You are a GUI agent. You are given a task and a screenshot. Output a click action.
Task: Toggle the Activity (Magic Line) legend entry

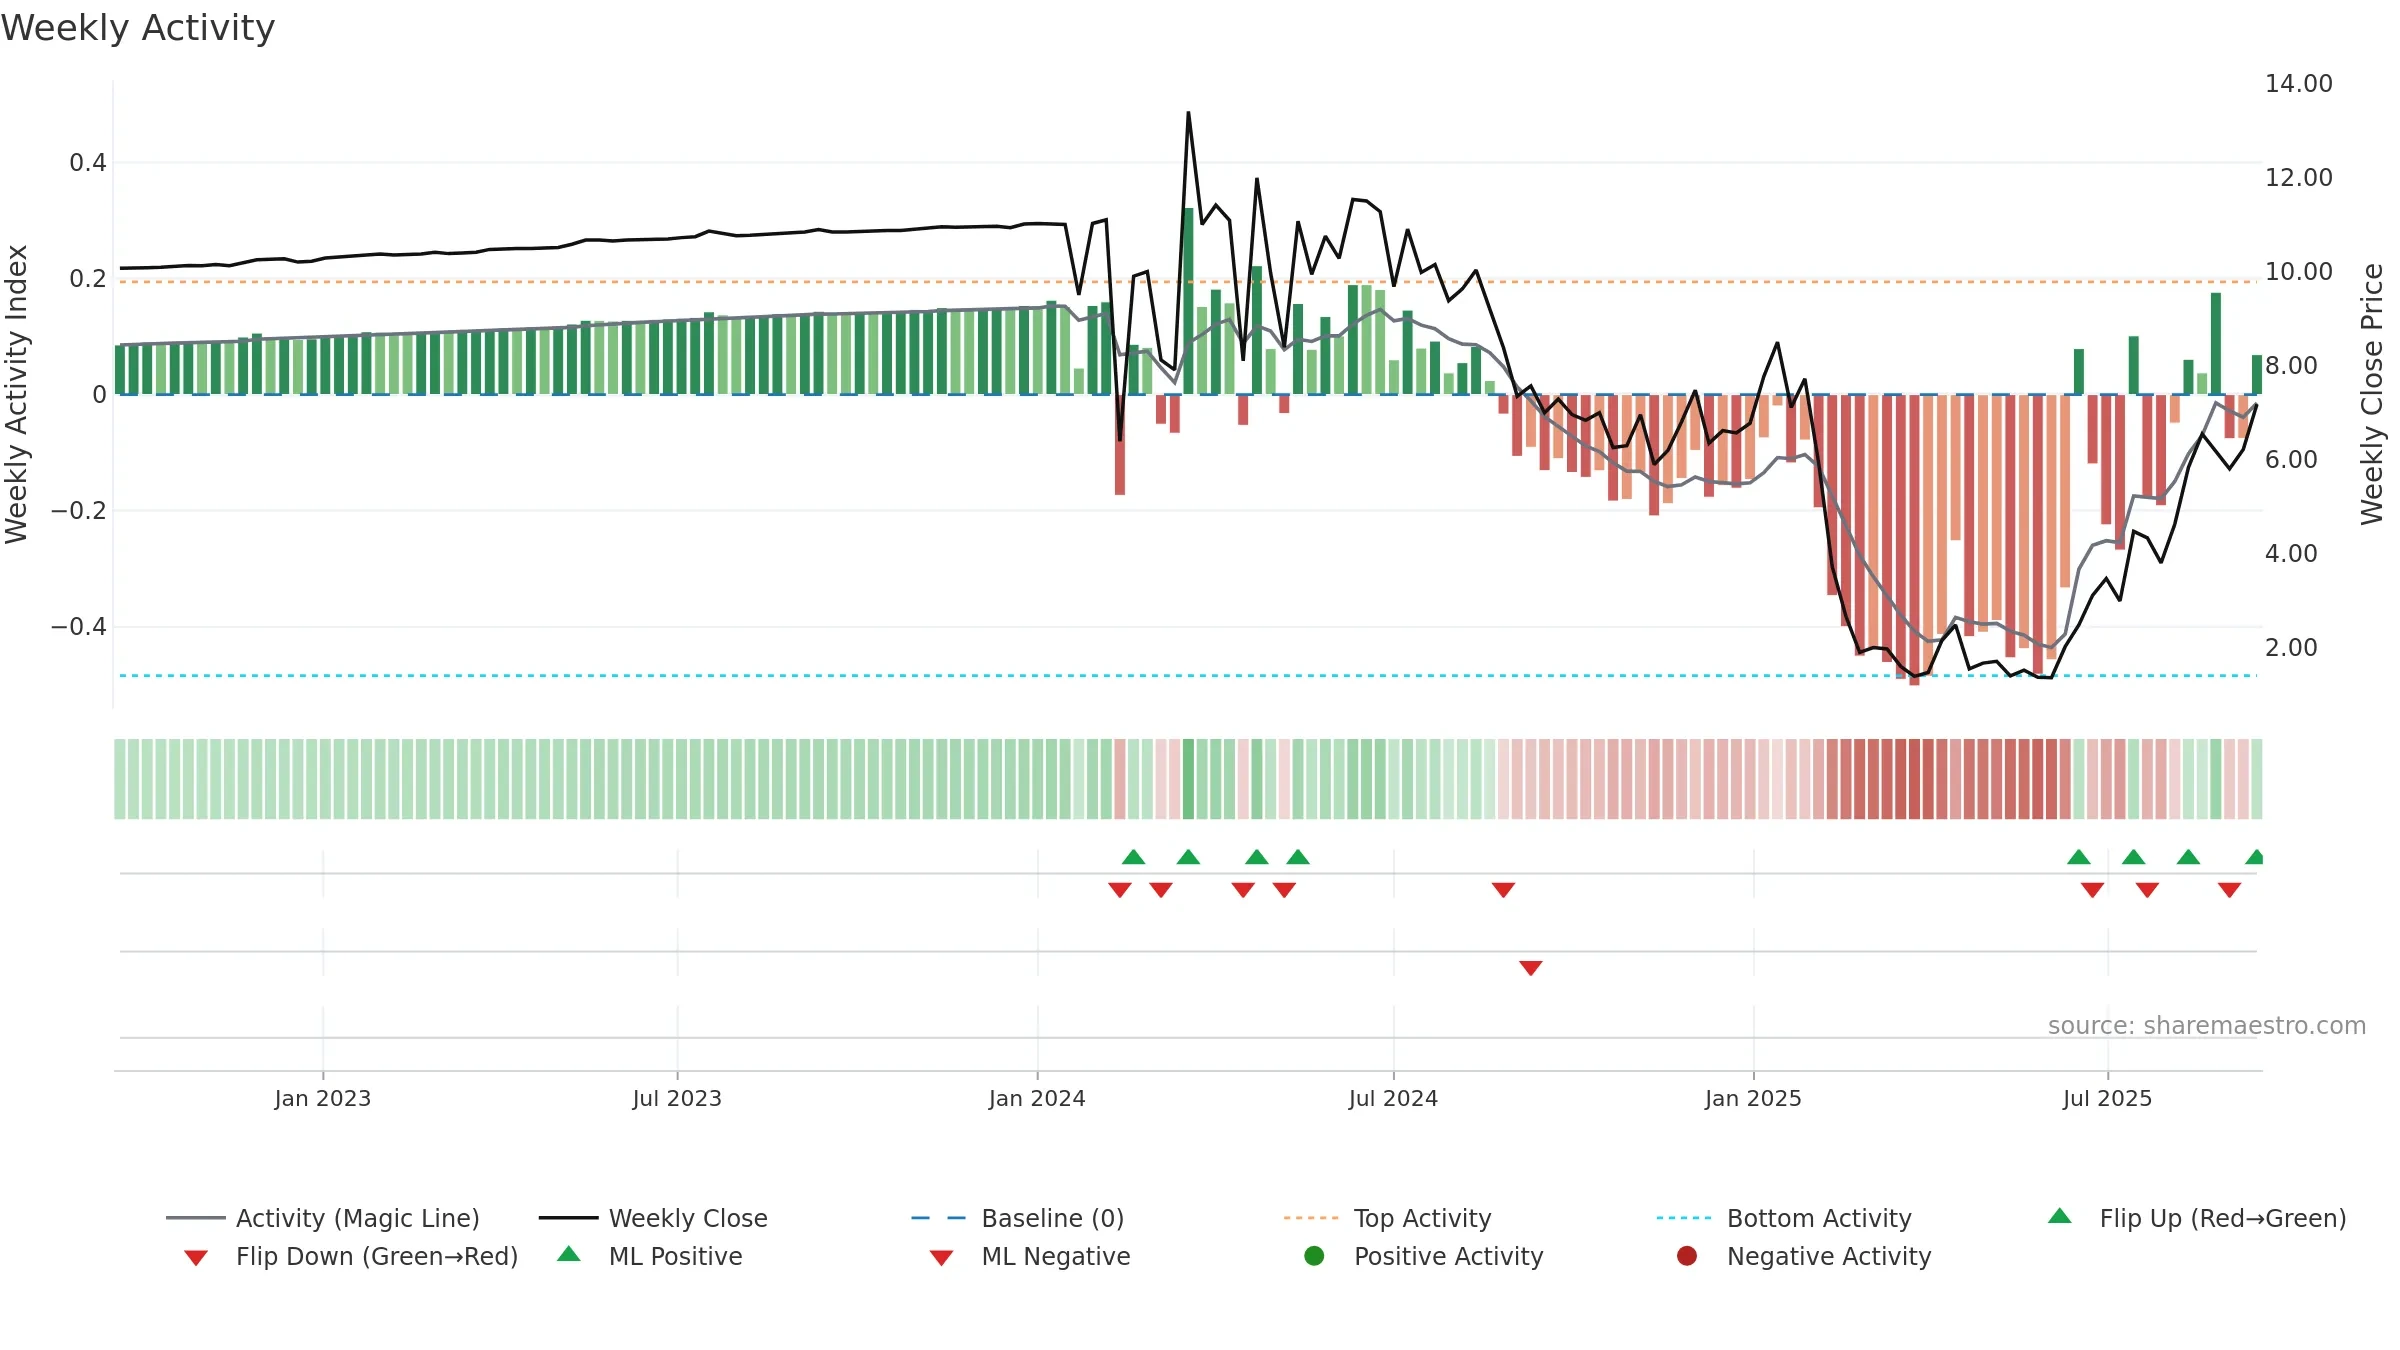323,1218
